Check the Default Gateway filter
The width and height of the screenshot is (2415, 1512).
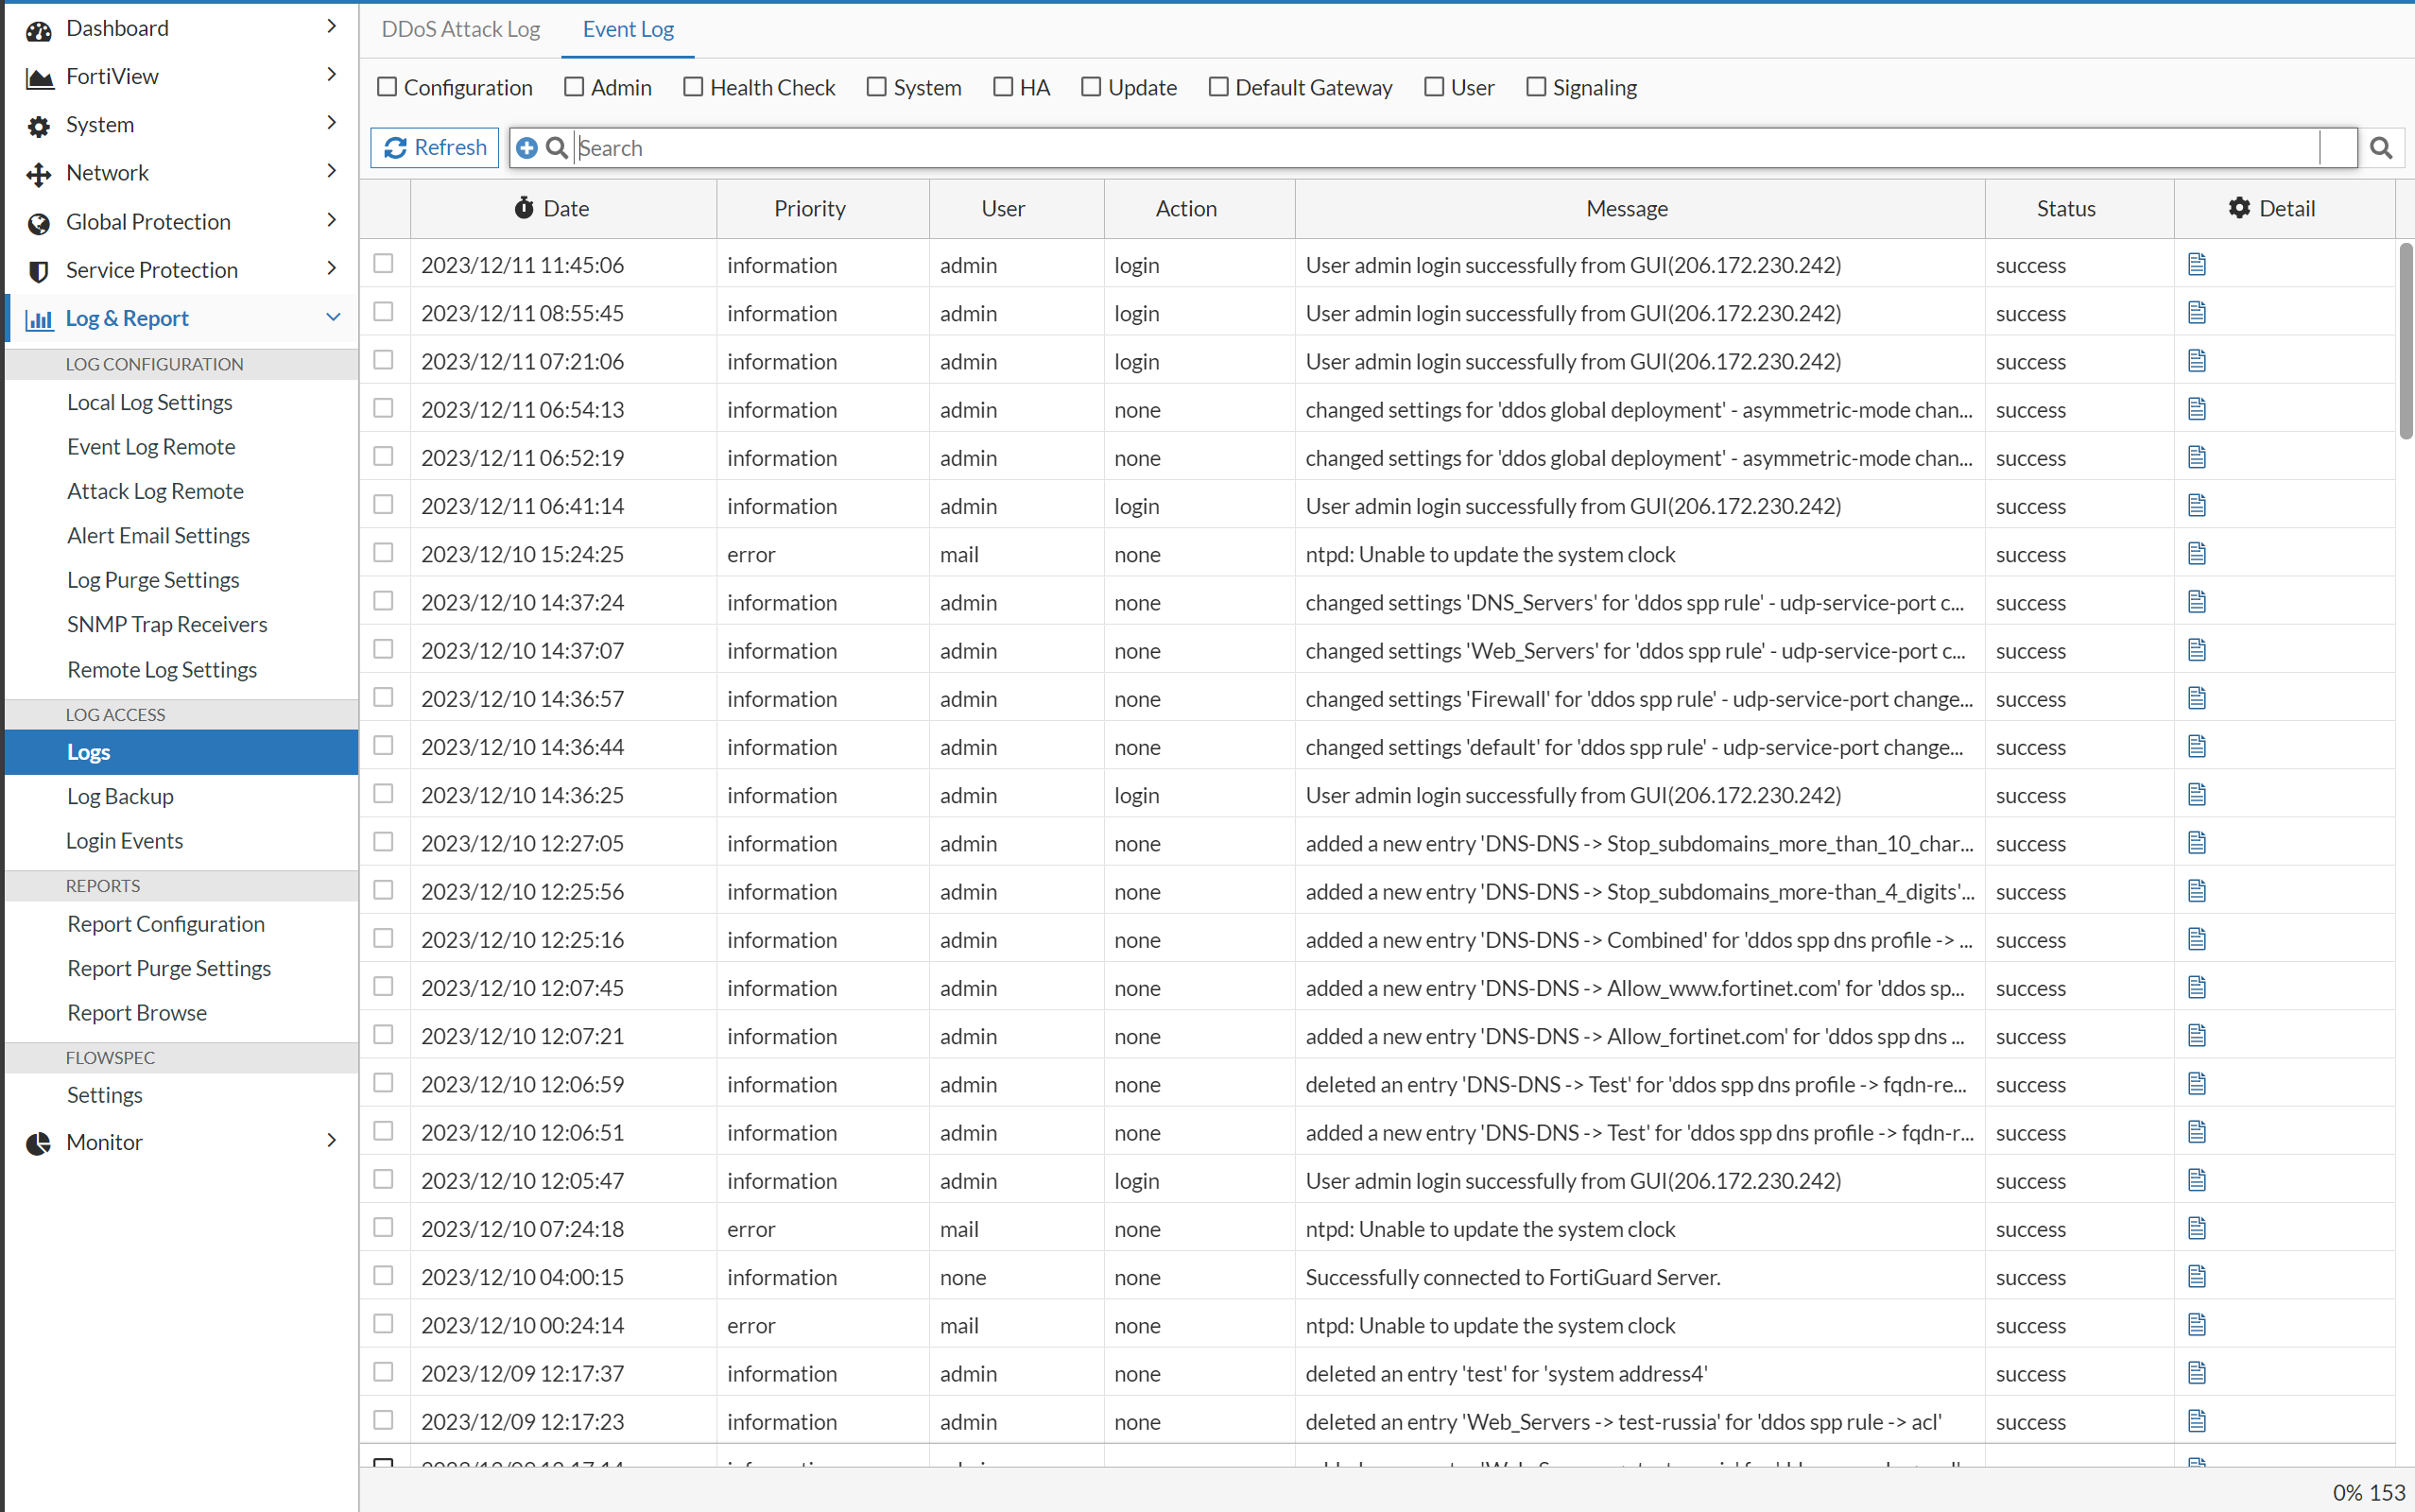point(1217,87)
